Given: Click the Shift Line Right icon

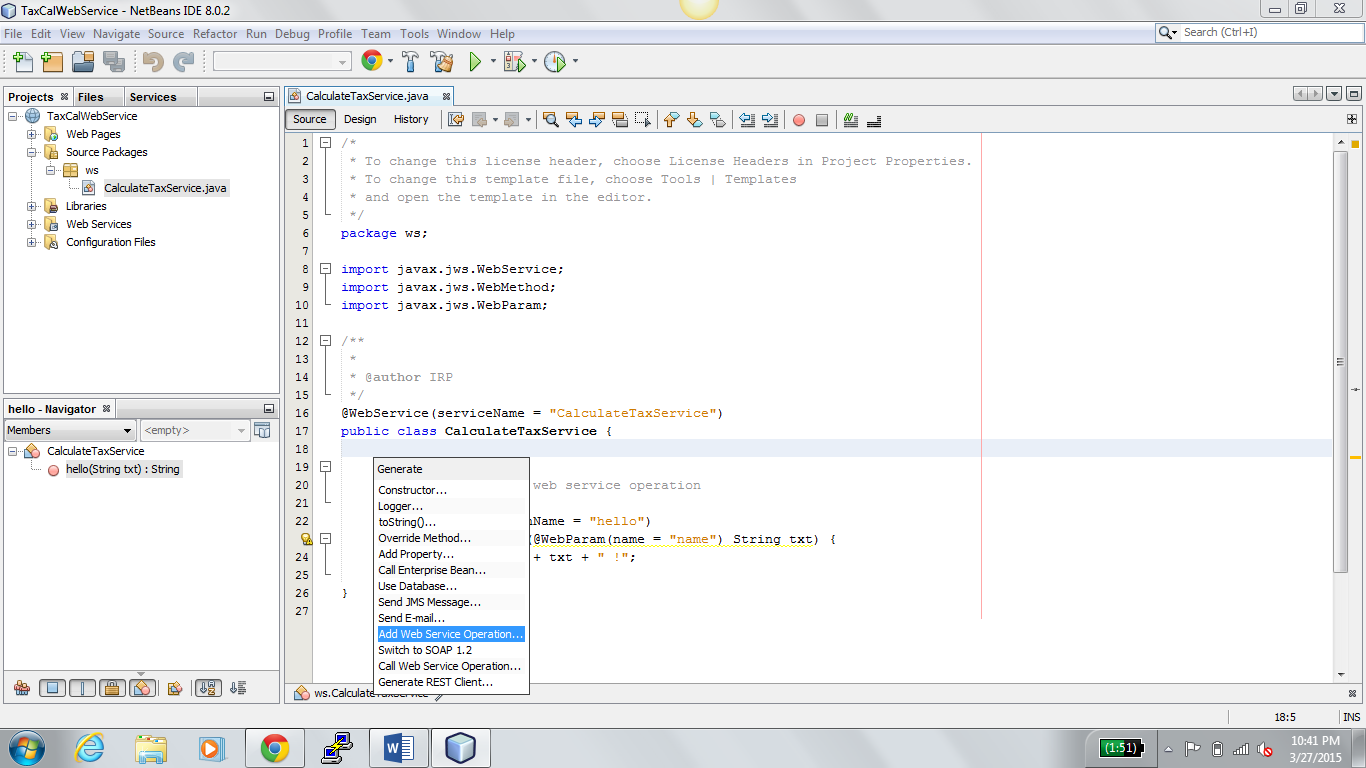Looking at the screenshot, I should click(770, 119).
